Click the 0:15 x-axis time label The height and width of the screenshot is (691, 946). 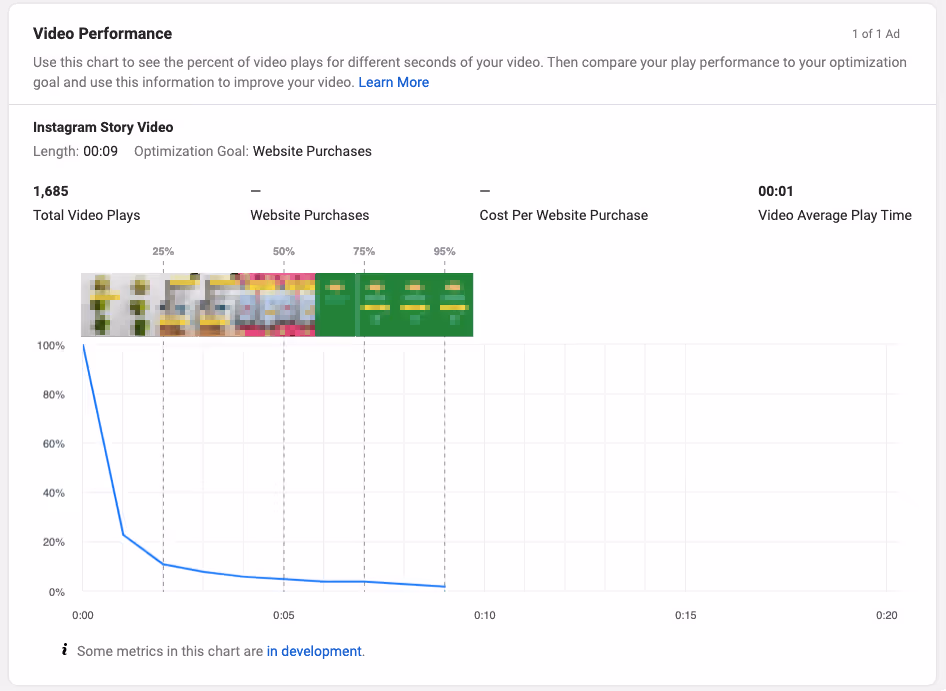click(x=685, y=616)
